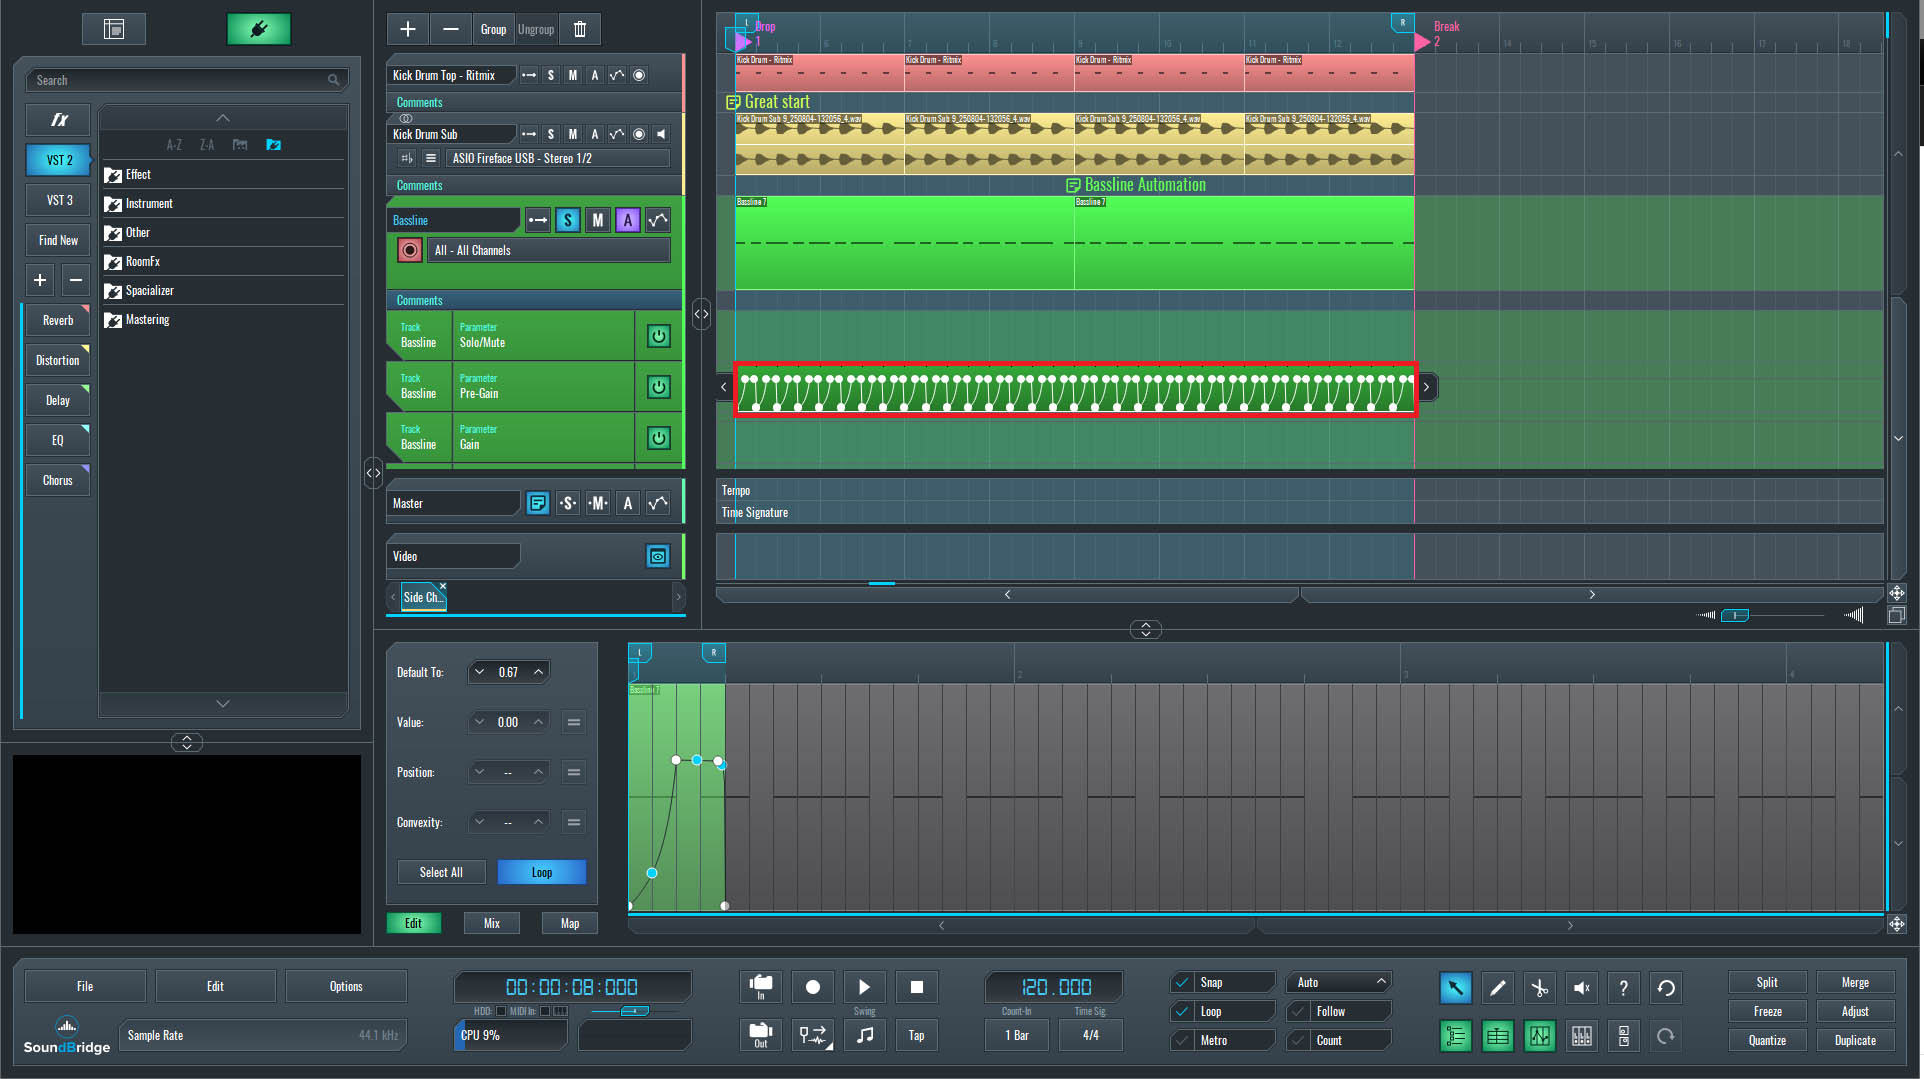The image size is (1924, 1079).
Task: Toggle the Loop checkbox in transport options
Action: 1183,1011
